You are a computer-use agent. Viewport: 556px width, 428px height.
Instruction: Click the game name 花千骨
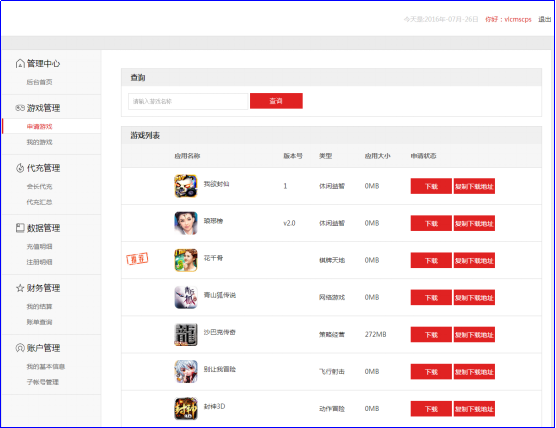coord(213,258)
